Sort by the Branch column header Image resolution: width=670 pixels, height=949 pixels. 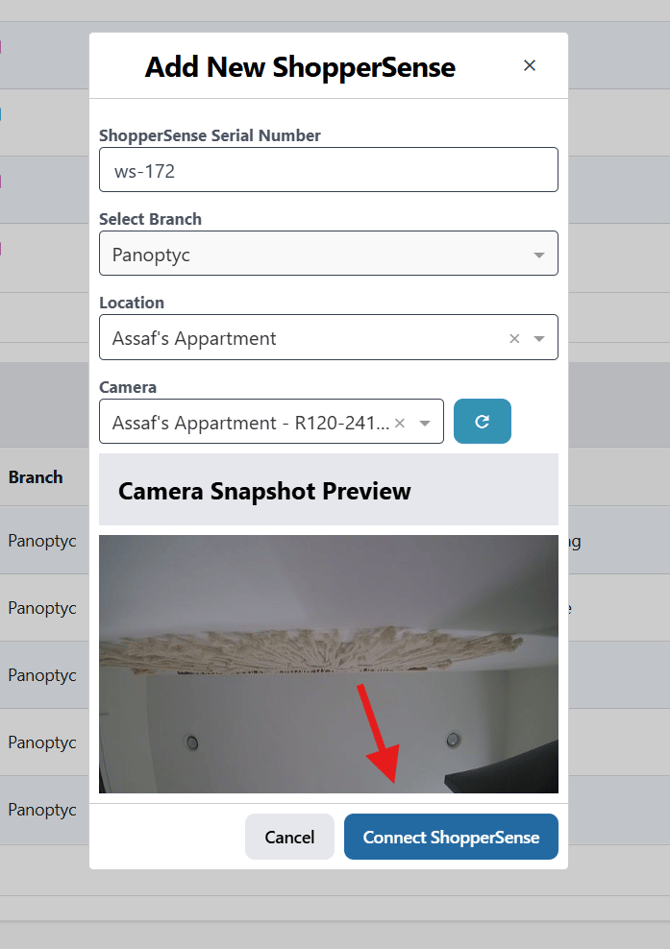[36, 477]
